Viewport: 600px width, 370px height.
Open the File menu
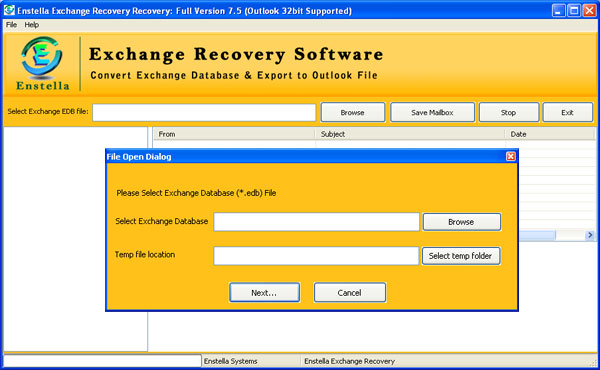tap(11, 25)
